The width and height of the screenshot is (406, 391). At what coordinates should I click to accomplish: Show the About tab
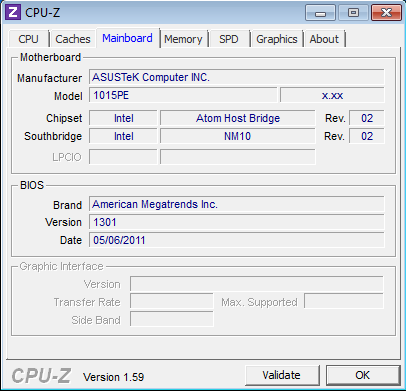tap(324, 39)
